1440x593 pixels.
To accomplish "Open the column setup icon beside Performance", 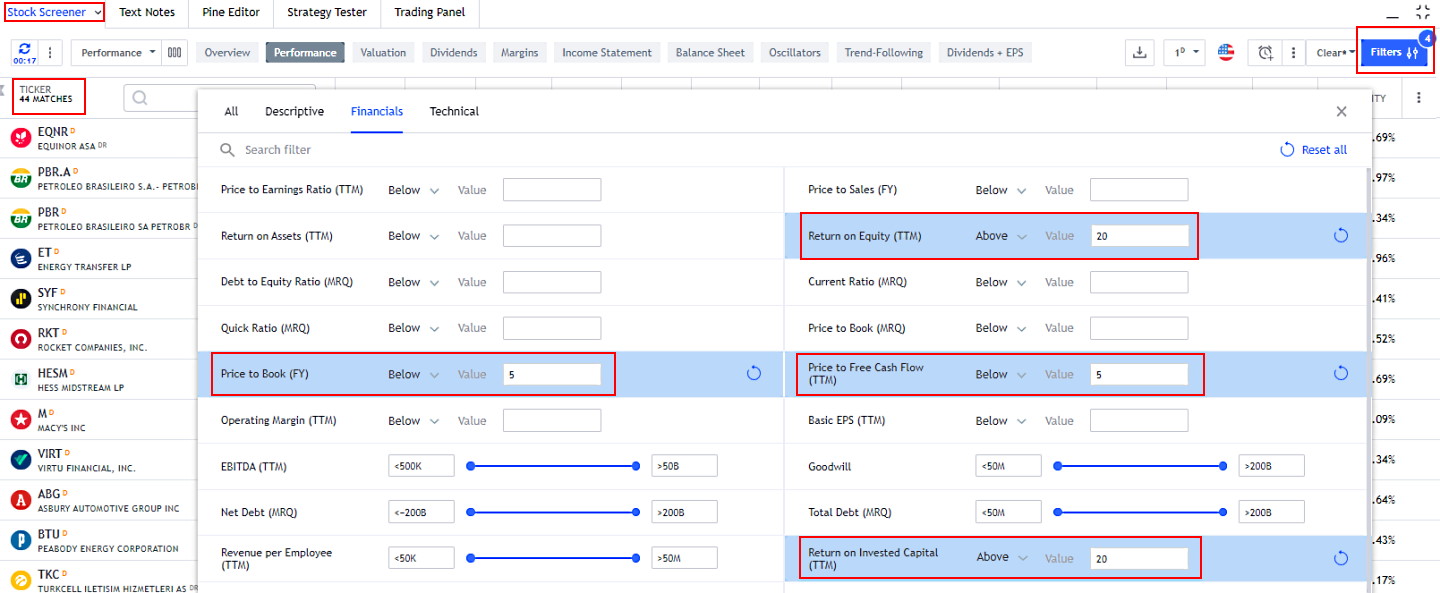I will (x=175, y=53).
